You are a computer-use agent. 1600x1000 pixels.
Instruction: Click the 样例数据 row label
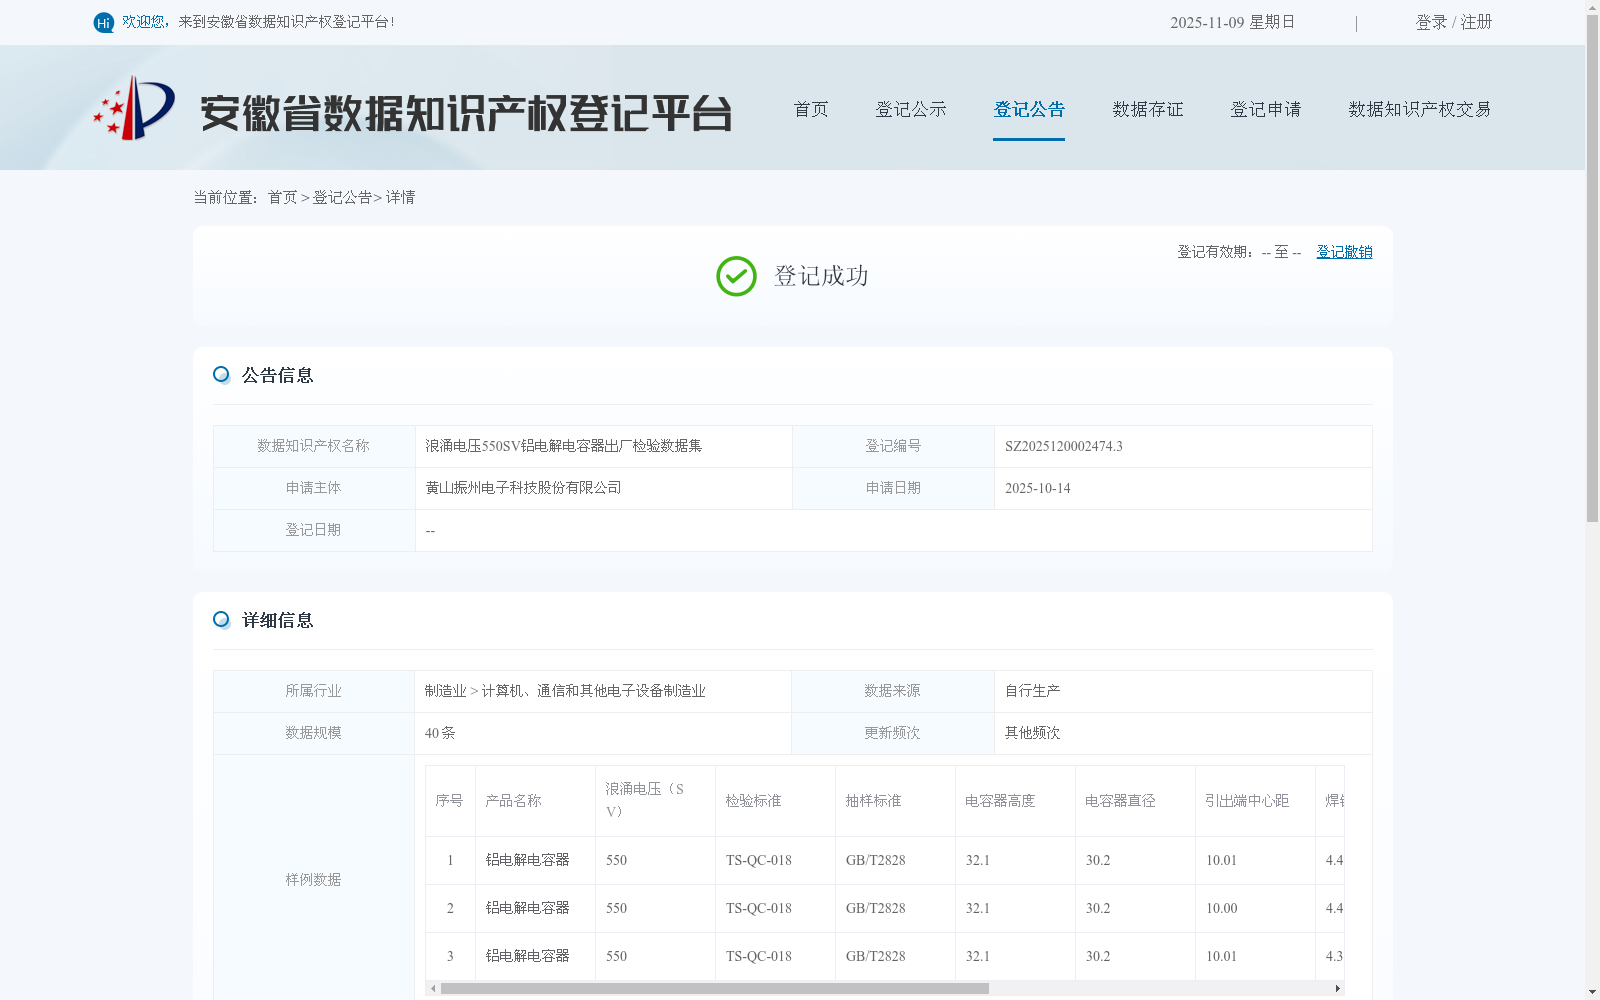pyautogui.click(x=313, y=880)
